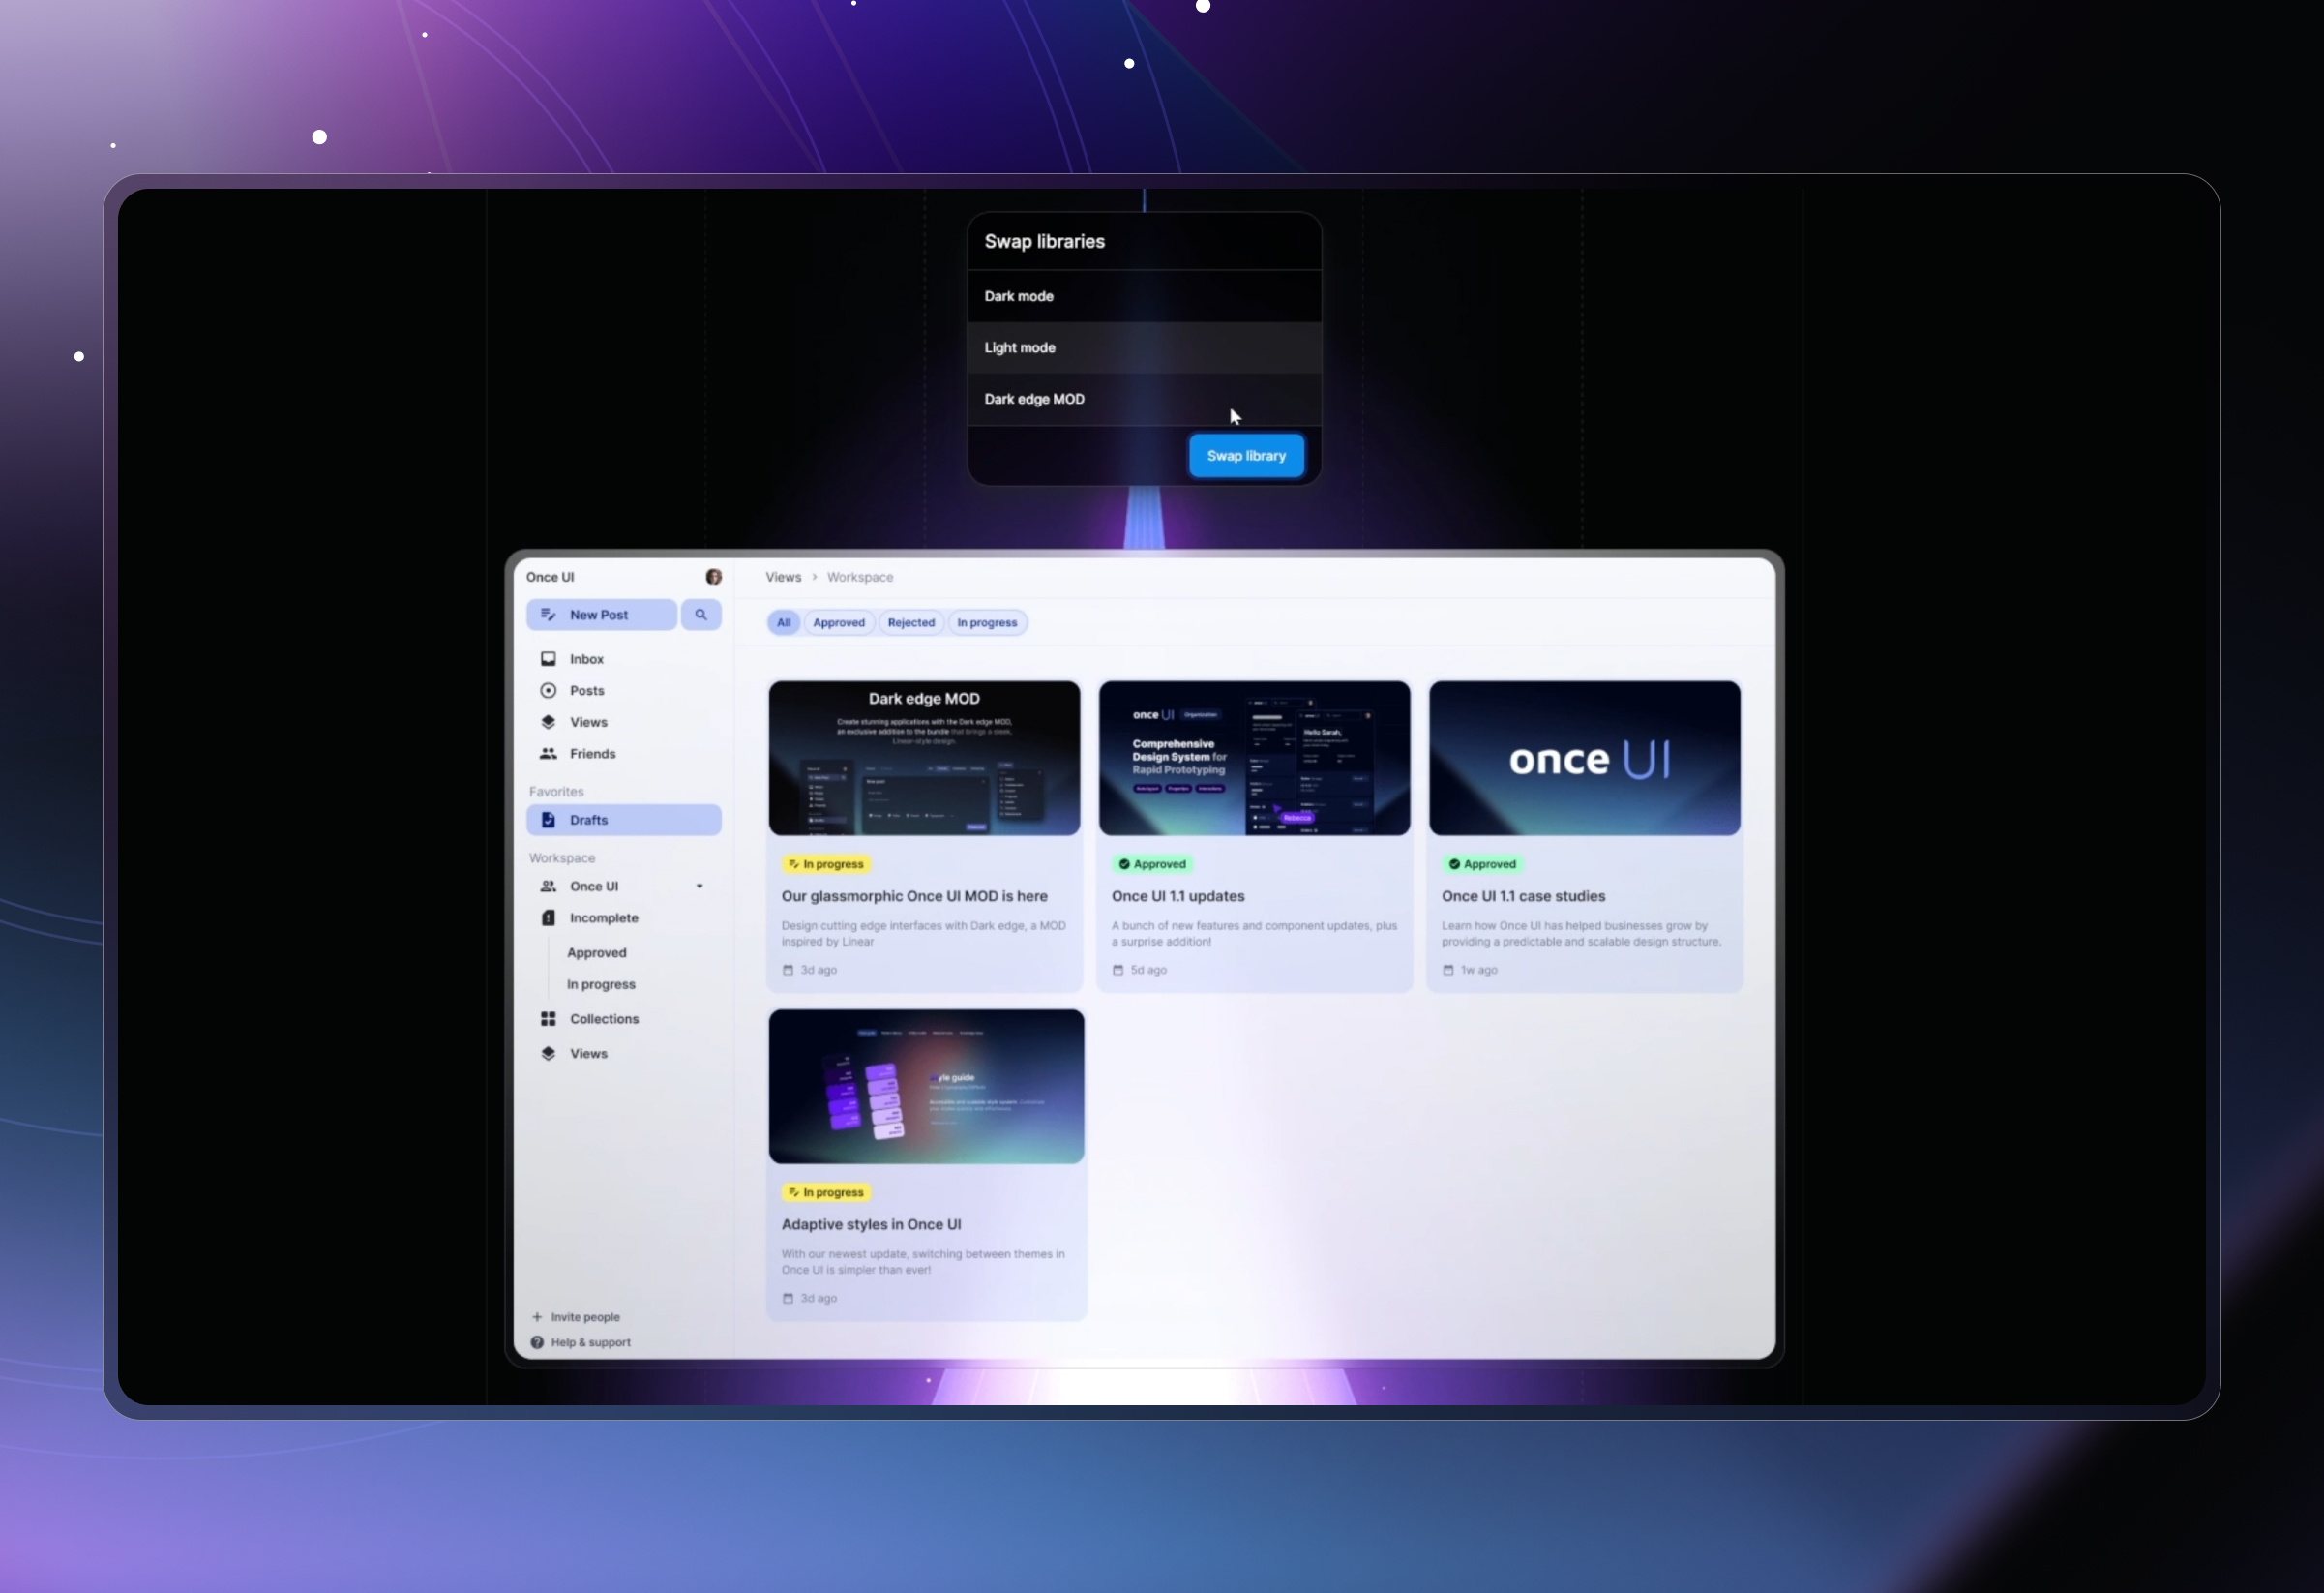The width and height of the screenshot is (2324, 1593).
Task: Select the Incomplete item icon under Workspace
Action: click(548, 917)
